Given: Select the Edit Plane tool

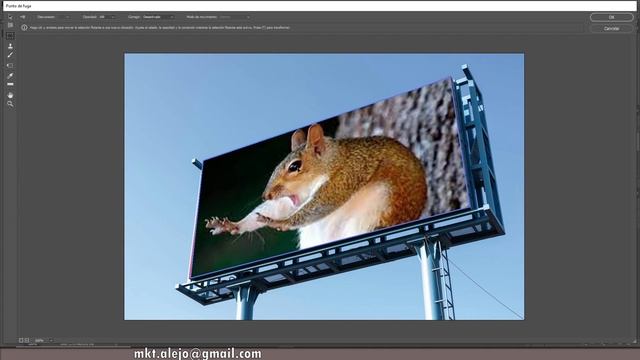Looking at the screenshot, I should [10, 17].
